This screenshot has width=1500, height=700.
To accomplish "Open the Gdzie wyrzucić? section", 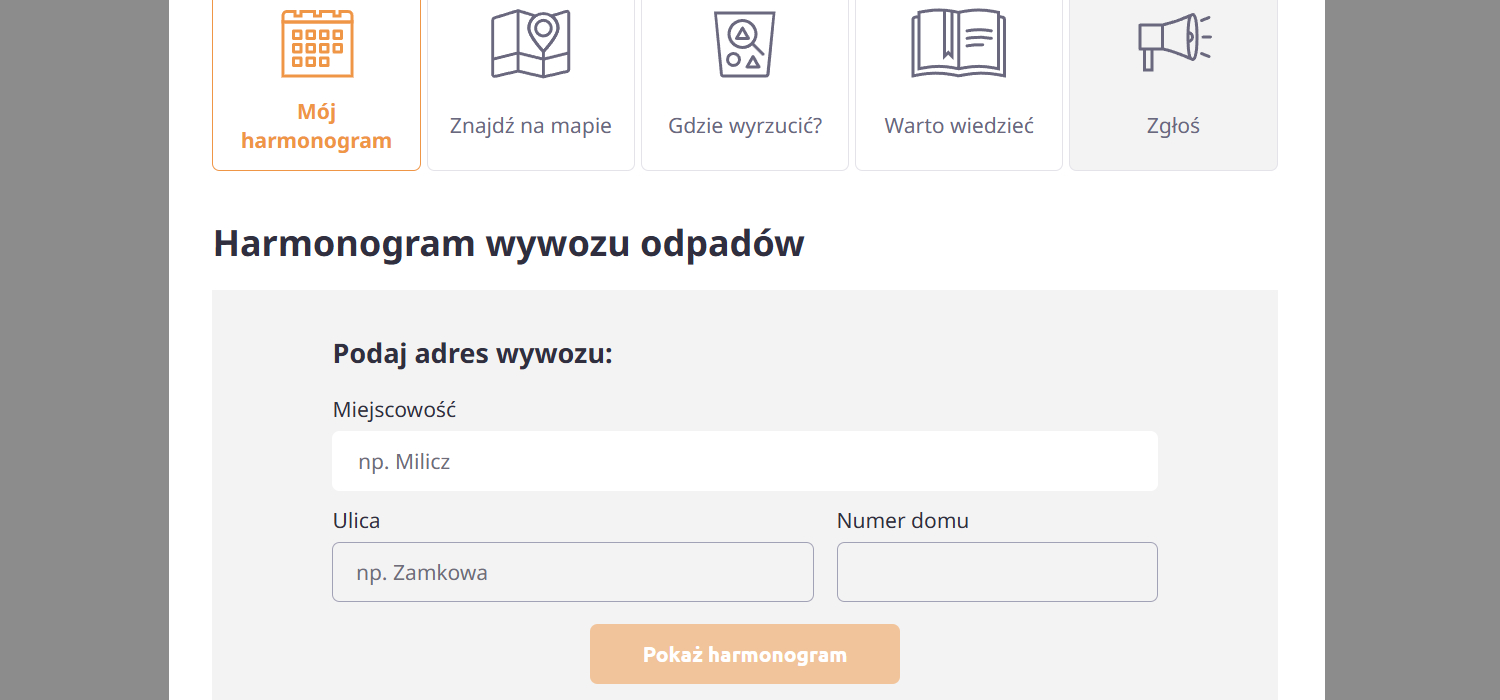I will tap(744, 125).
